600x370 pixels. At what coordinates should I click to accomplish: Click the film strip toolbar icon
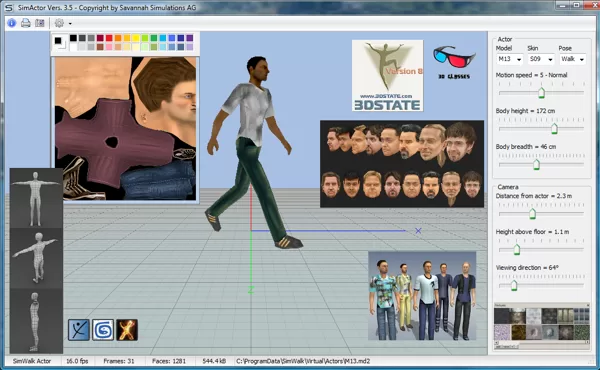tap(39, 23)
